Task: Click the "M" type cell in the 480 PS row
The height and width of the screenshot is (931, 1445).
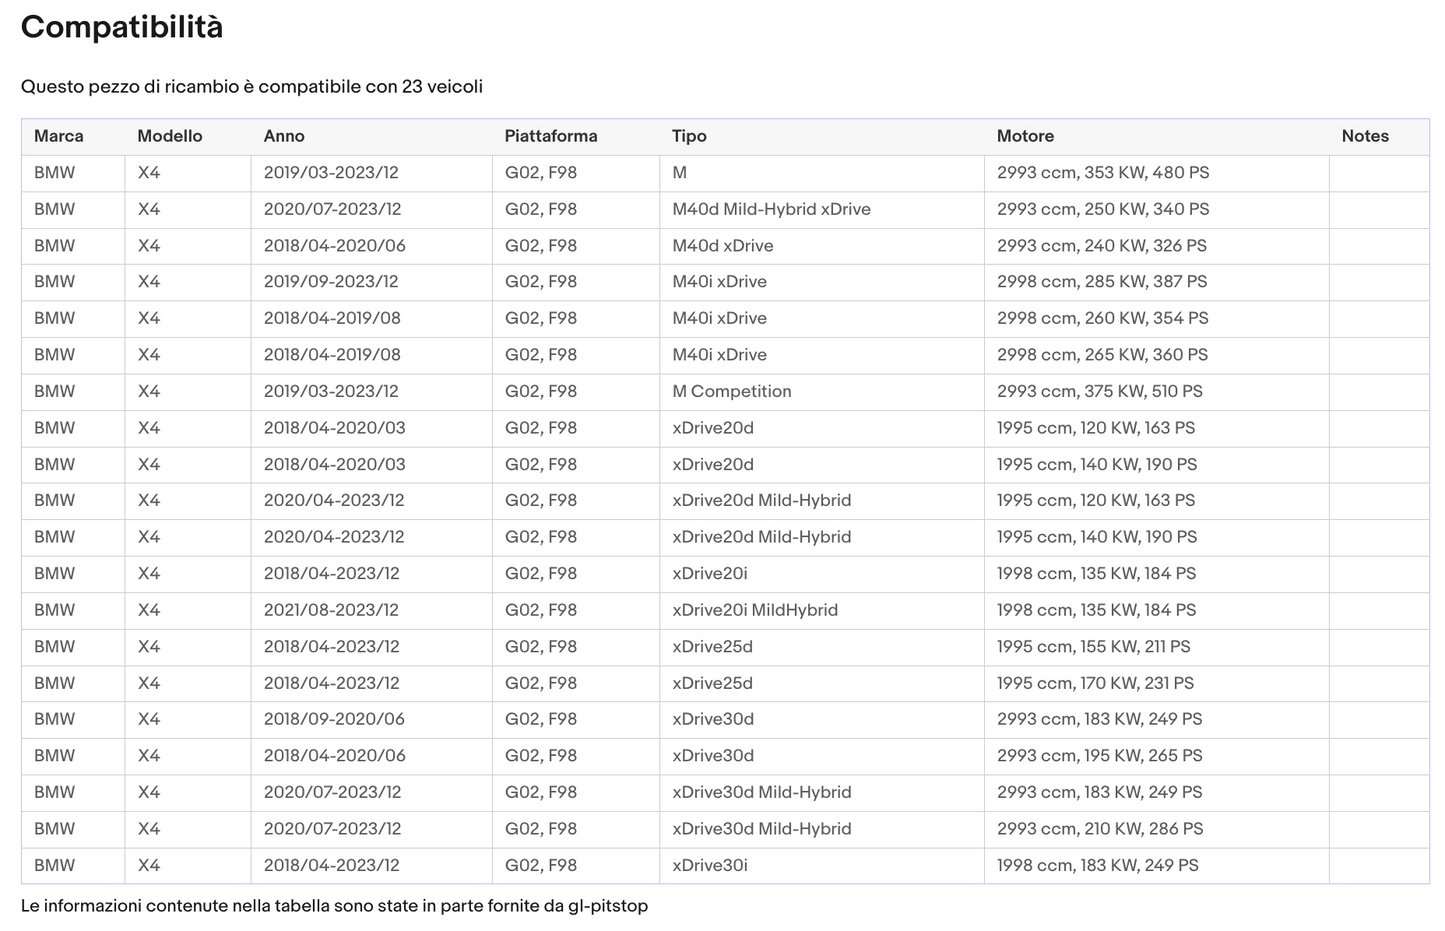Action: point(680,173)
